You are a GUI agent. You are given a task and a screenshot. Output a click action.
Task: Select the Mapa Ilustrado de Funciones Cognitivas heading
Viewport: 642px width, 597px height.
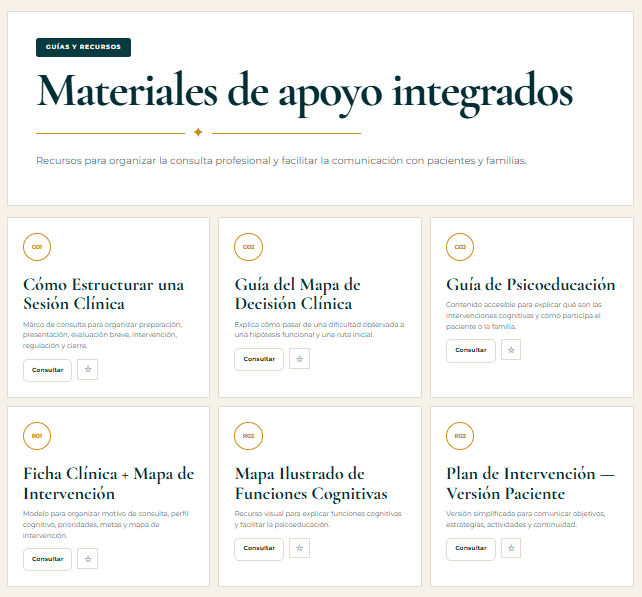[311, 484]
